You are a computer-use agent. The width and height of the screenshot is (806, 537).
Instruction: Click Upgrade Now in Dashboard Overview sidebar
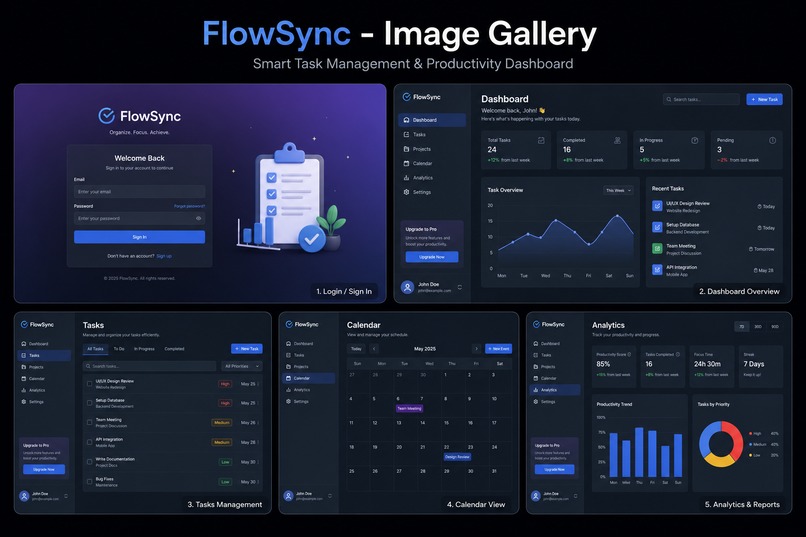pyautogui.click(x=432, y=257)
